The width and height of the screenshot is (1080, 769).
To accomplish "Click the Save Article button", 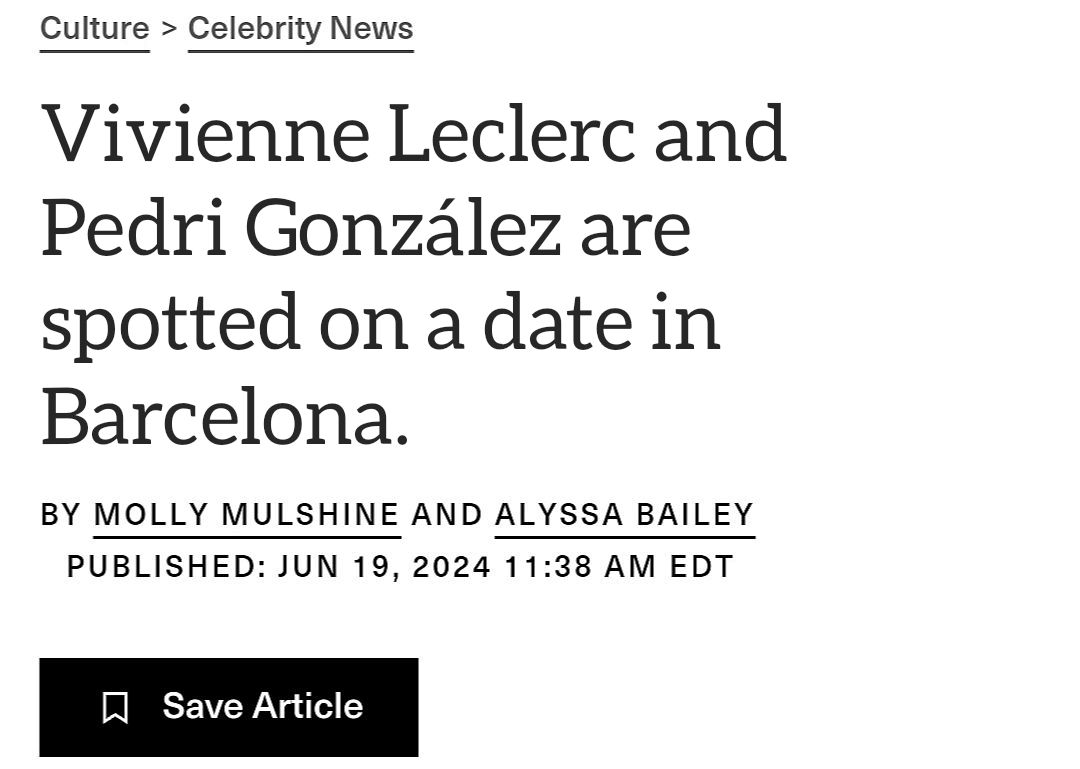I will 229,707.
